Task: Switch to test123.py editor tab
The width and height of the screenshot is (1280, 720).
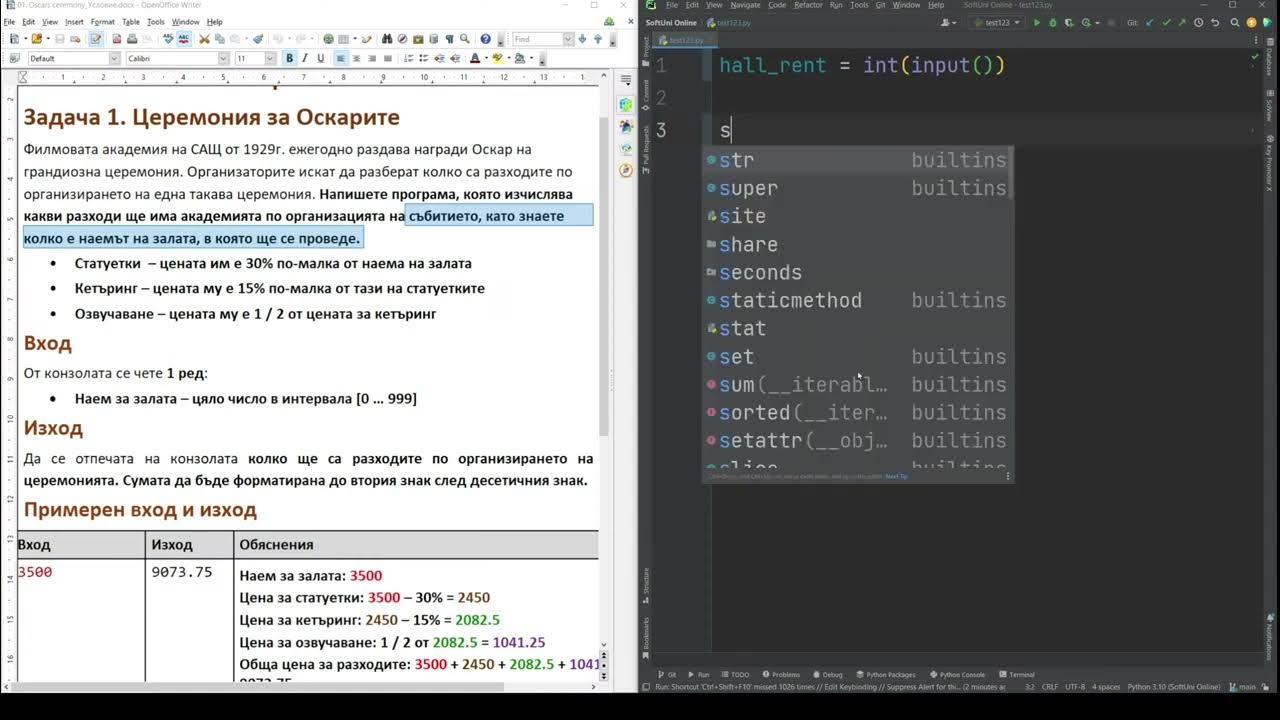Action: (686, 40)
